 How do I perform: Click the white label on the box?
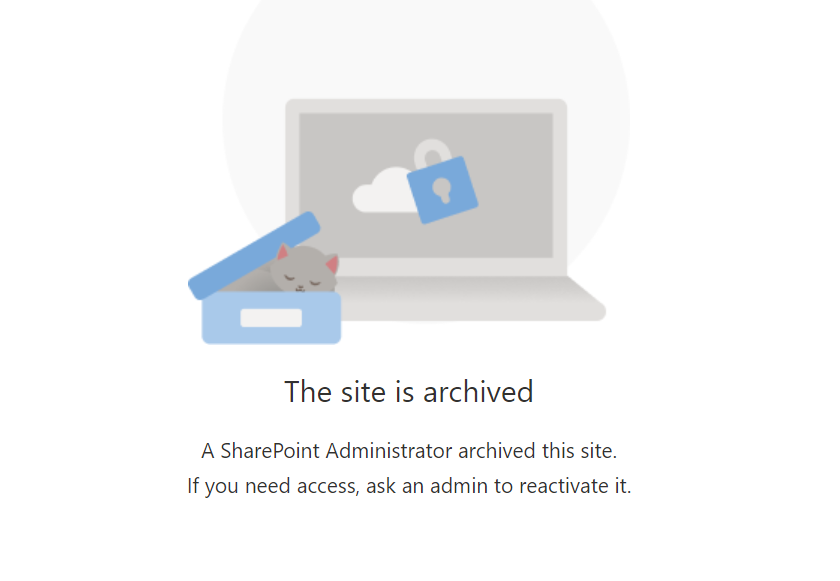click(271, 318)
